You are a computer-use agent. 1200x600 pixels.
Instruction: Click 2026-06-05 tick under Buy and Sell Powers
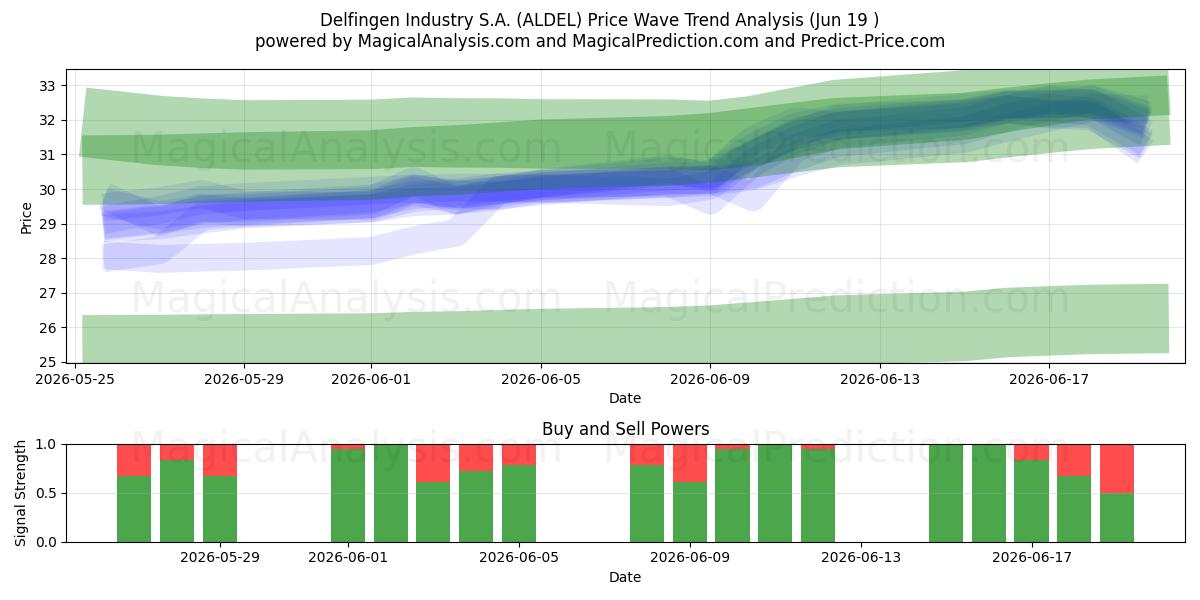coord(519,558)
